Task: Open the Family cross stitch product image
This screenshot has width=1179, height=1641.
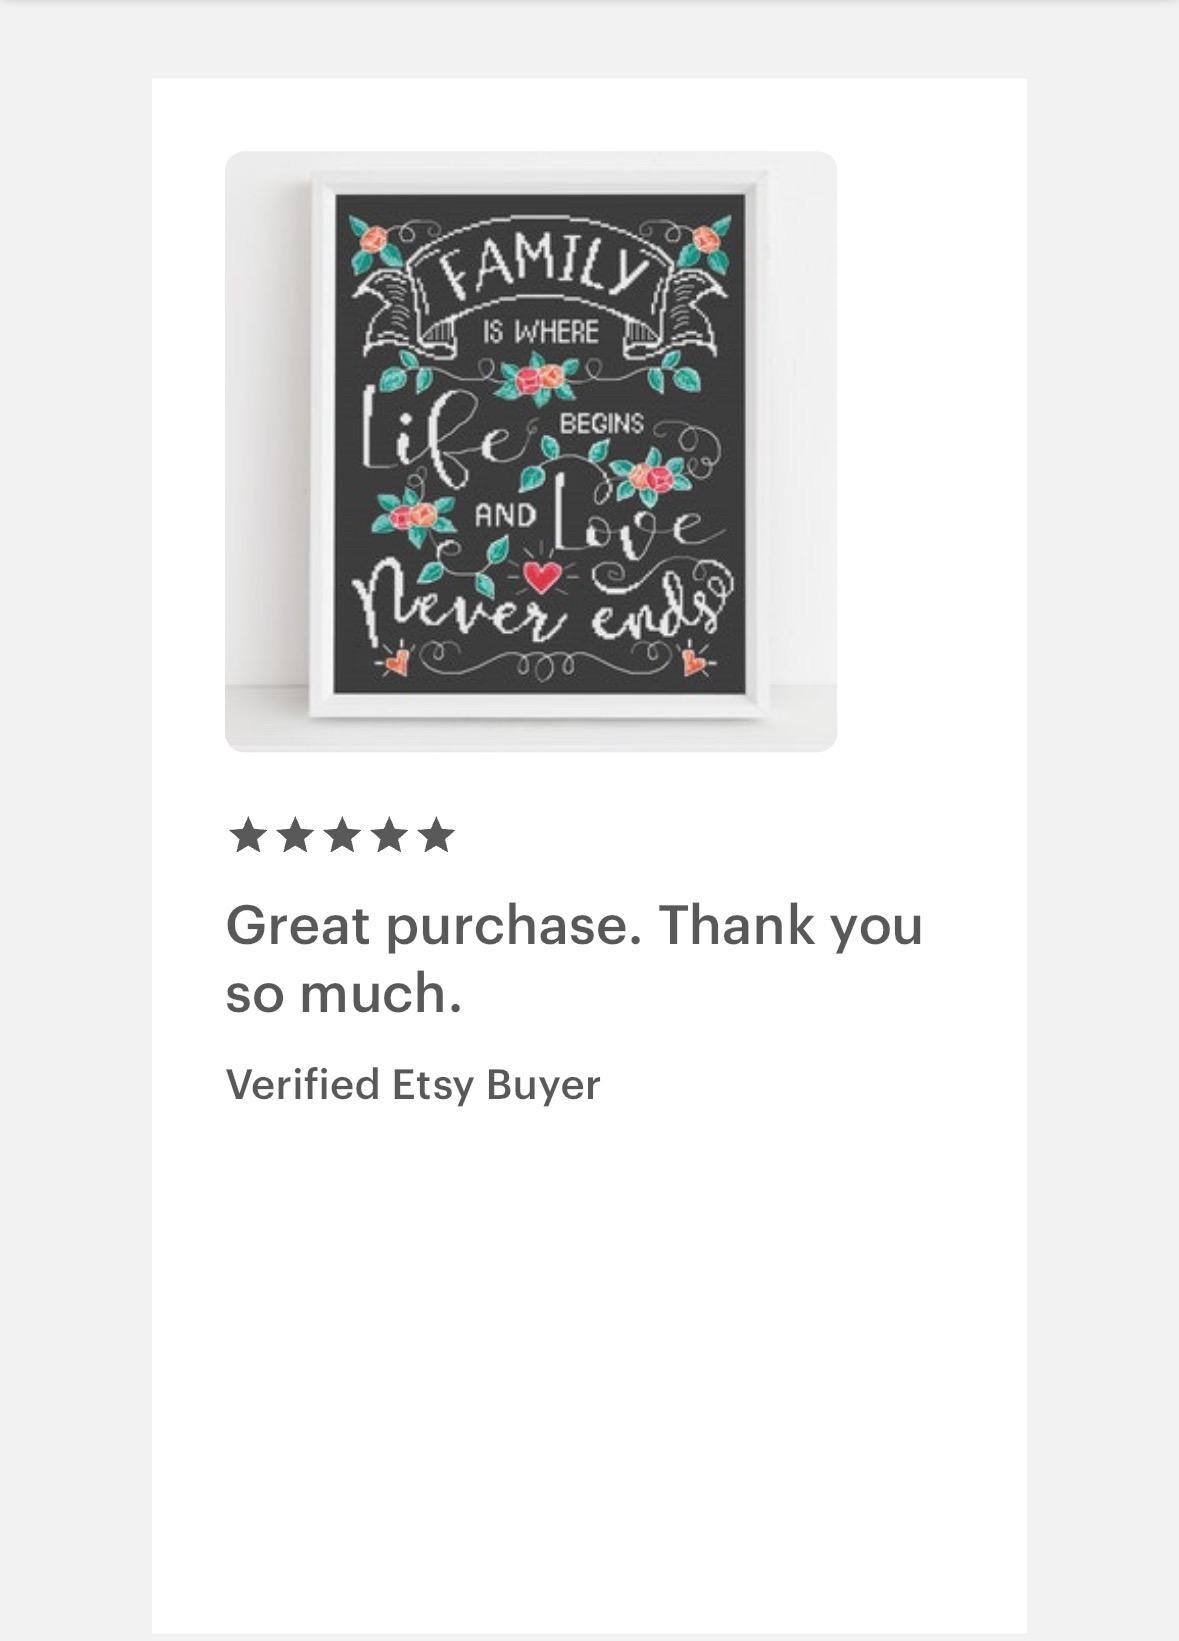Action: point(530,451)
